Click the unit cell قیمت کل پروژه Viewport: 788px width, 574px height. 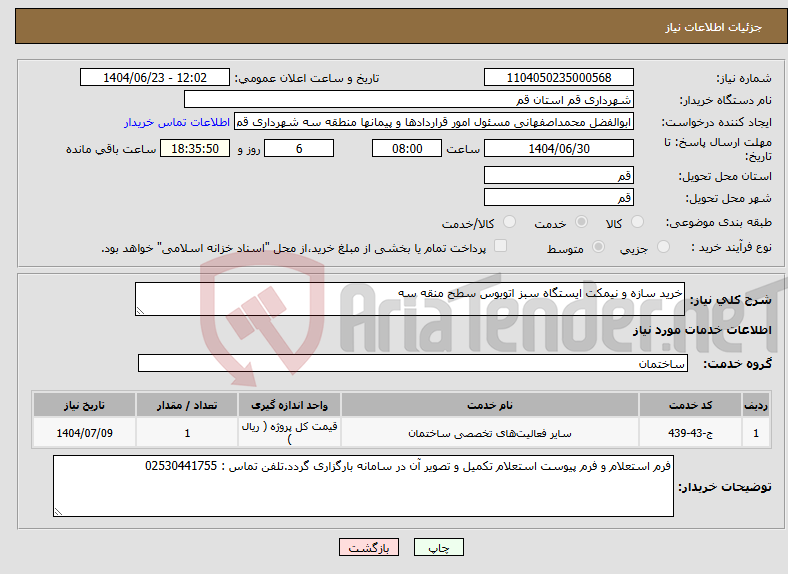point(289,433)
